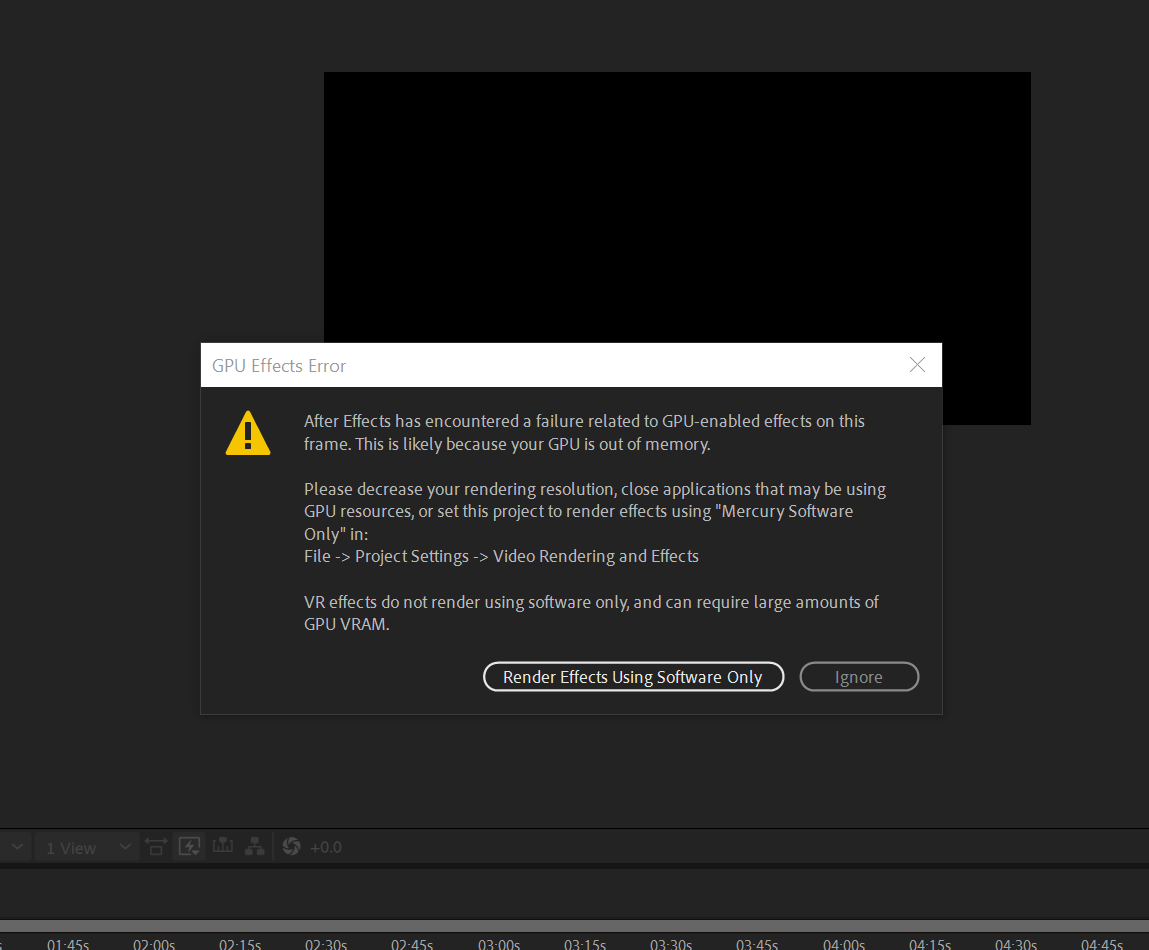Click the 01:45s mark on the timeline
This screenshot has width=1149, height=950.
(x=67, y=944)
